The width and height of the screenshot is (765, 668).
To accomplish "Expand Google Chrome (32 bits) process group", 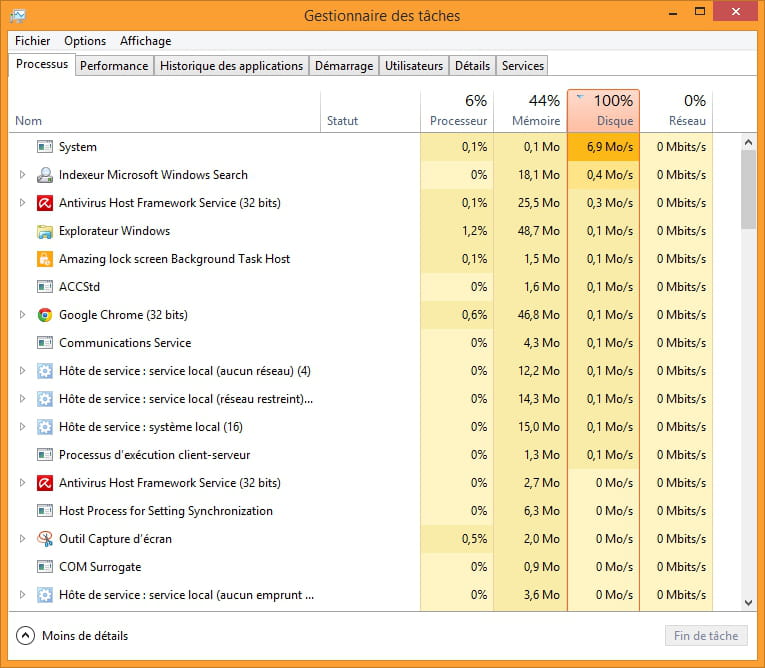I will [22, 315].
